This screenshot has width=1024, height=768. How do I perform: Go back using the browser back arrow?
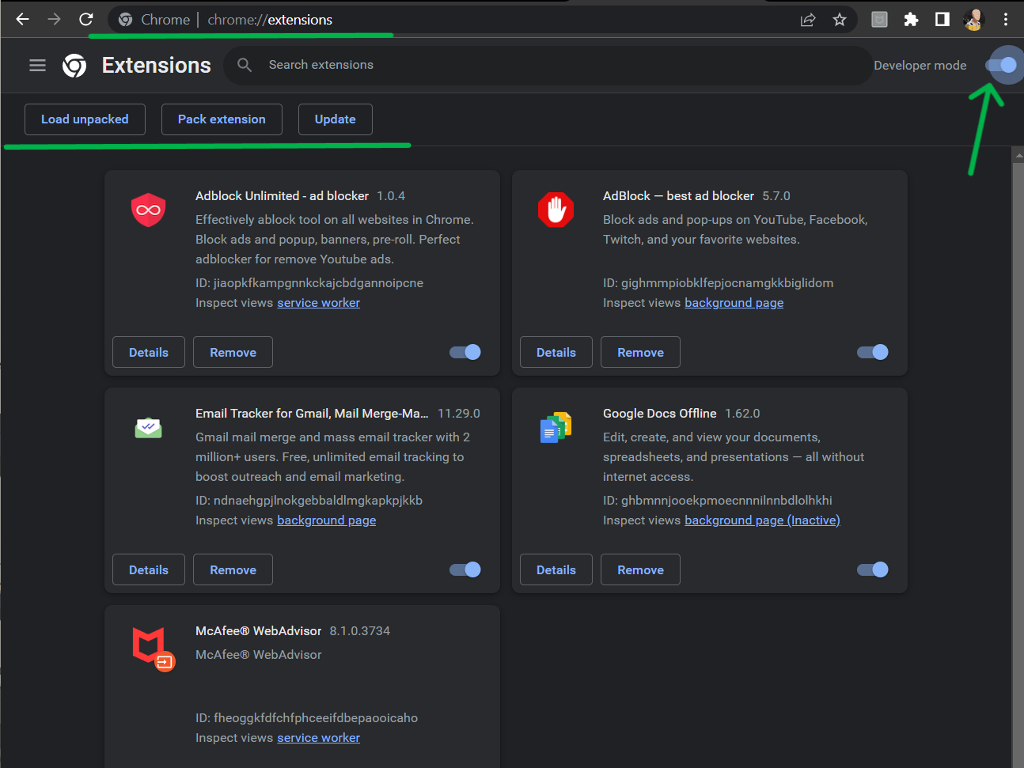22,20
